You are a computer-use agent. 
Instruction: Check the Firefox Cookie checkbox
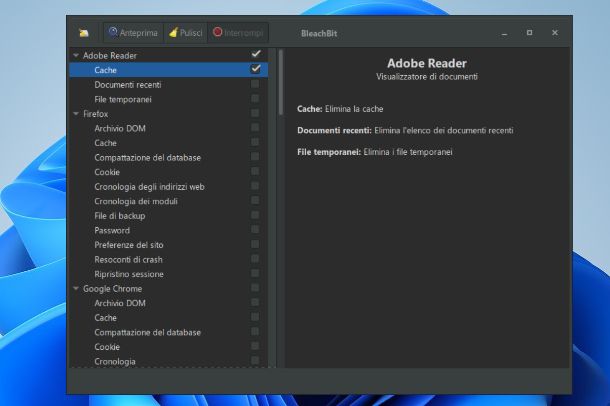click(x=255, y=171)
